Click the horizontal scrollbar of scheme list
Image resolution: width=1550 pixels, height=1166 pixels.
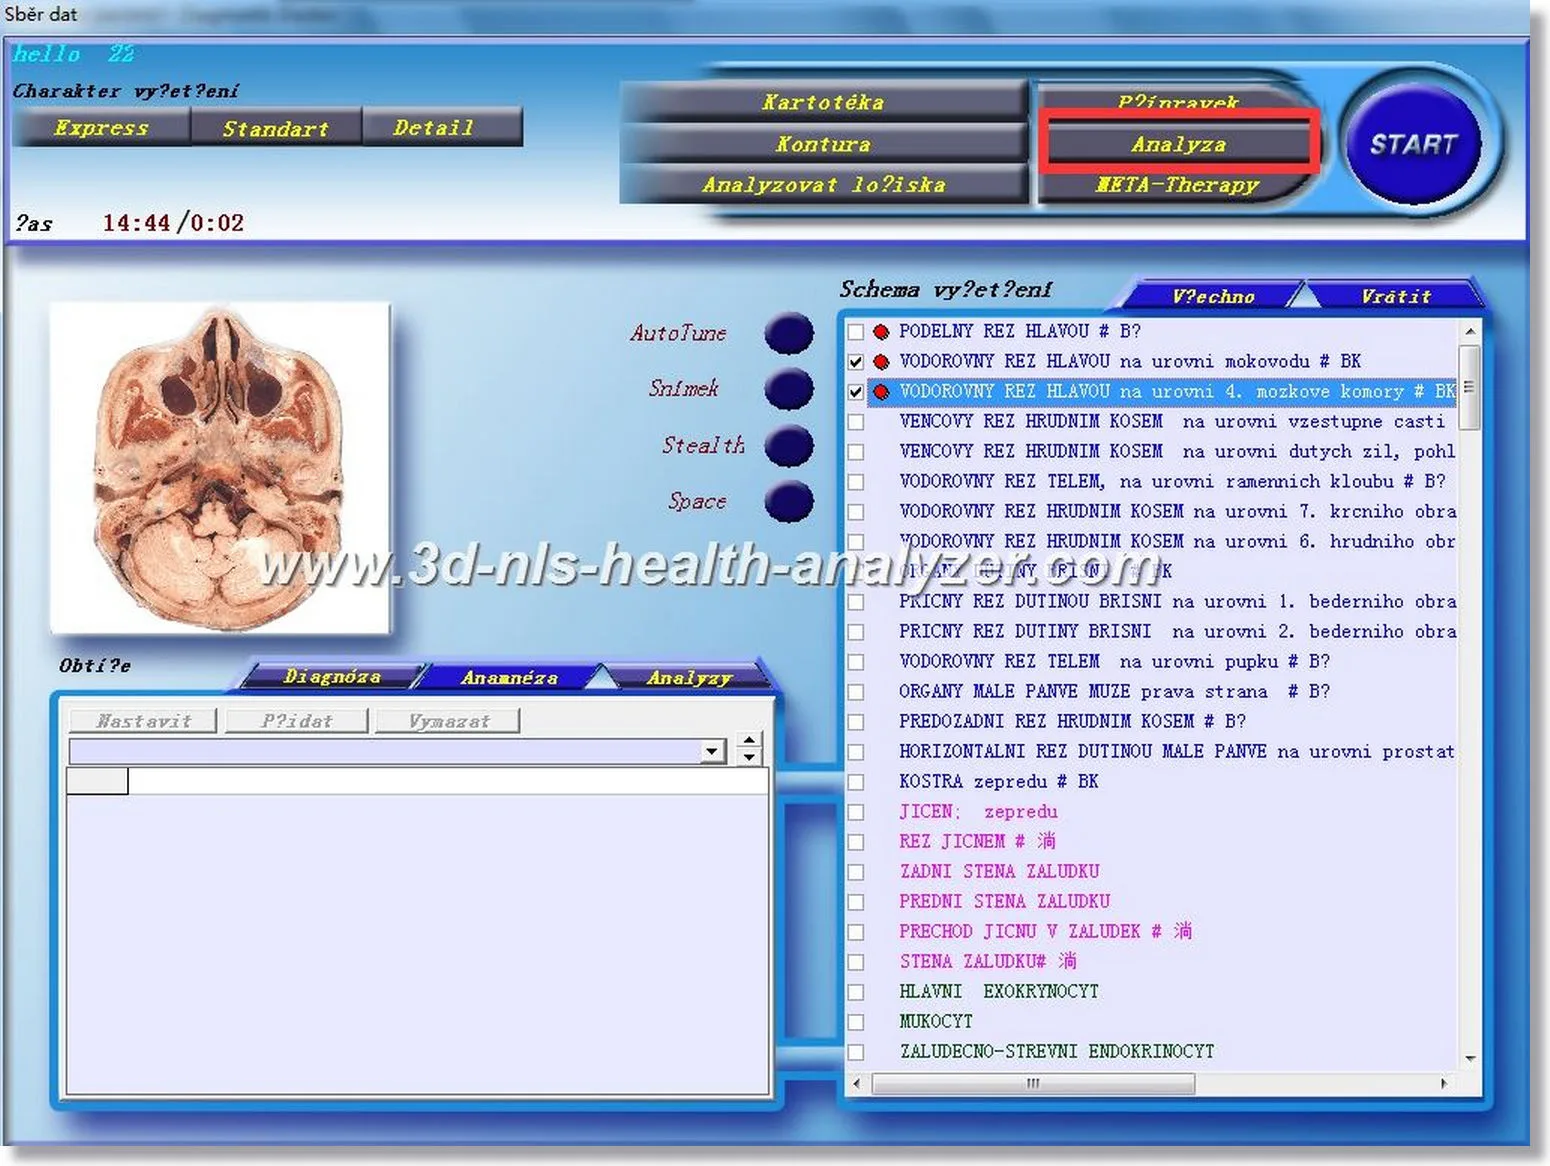pos(1031,1083)
